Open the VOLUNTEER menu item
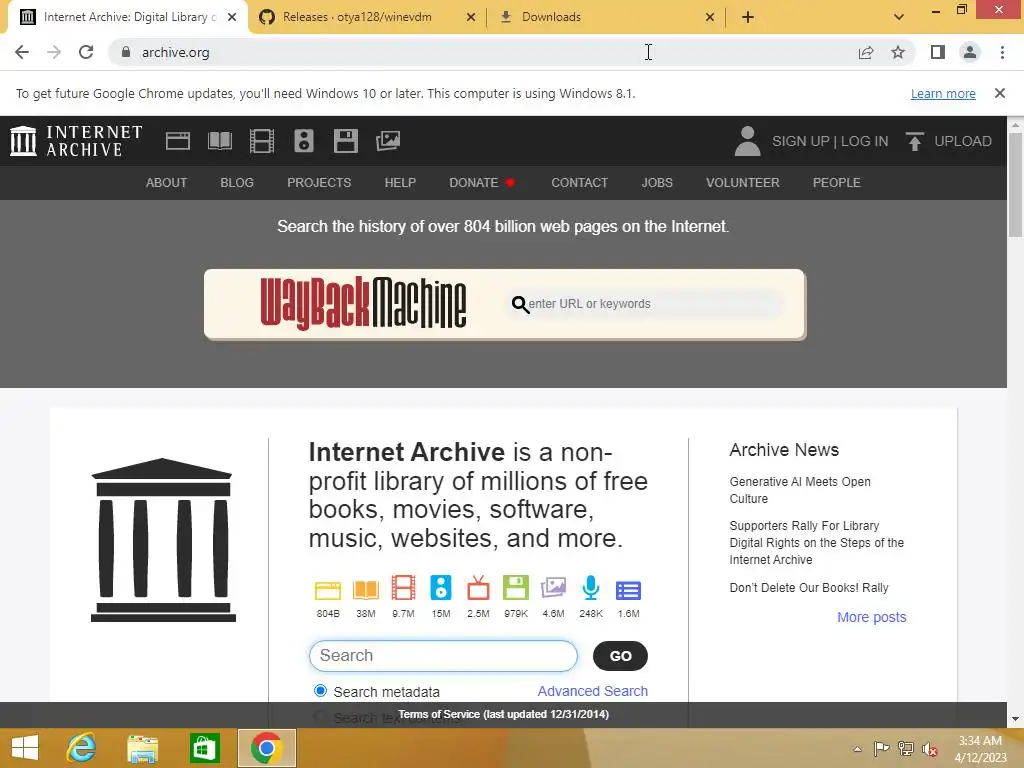Image resolution: width=1024 pixels, height=768 pixels. 743,183
